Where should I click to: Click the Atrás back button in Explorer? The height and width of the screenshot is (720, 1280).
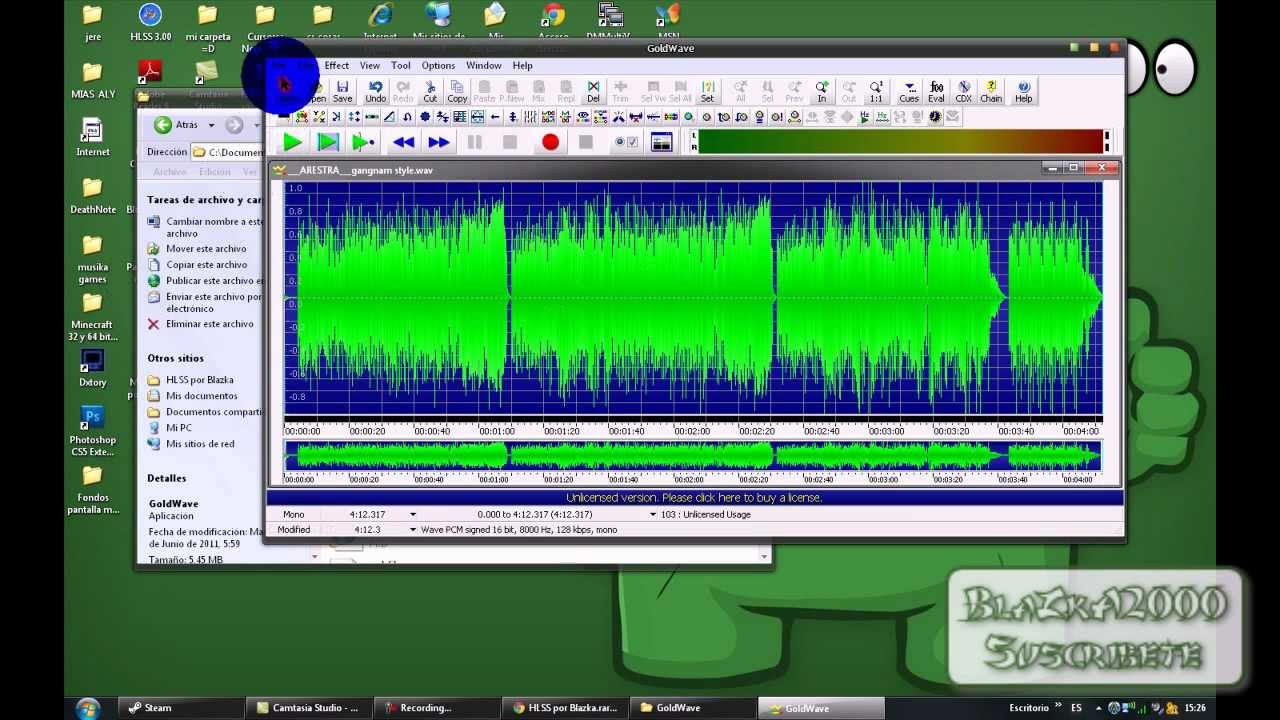(176, 125)
